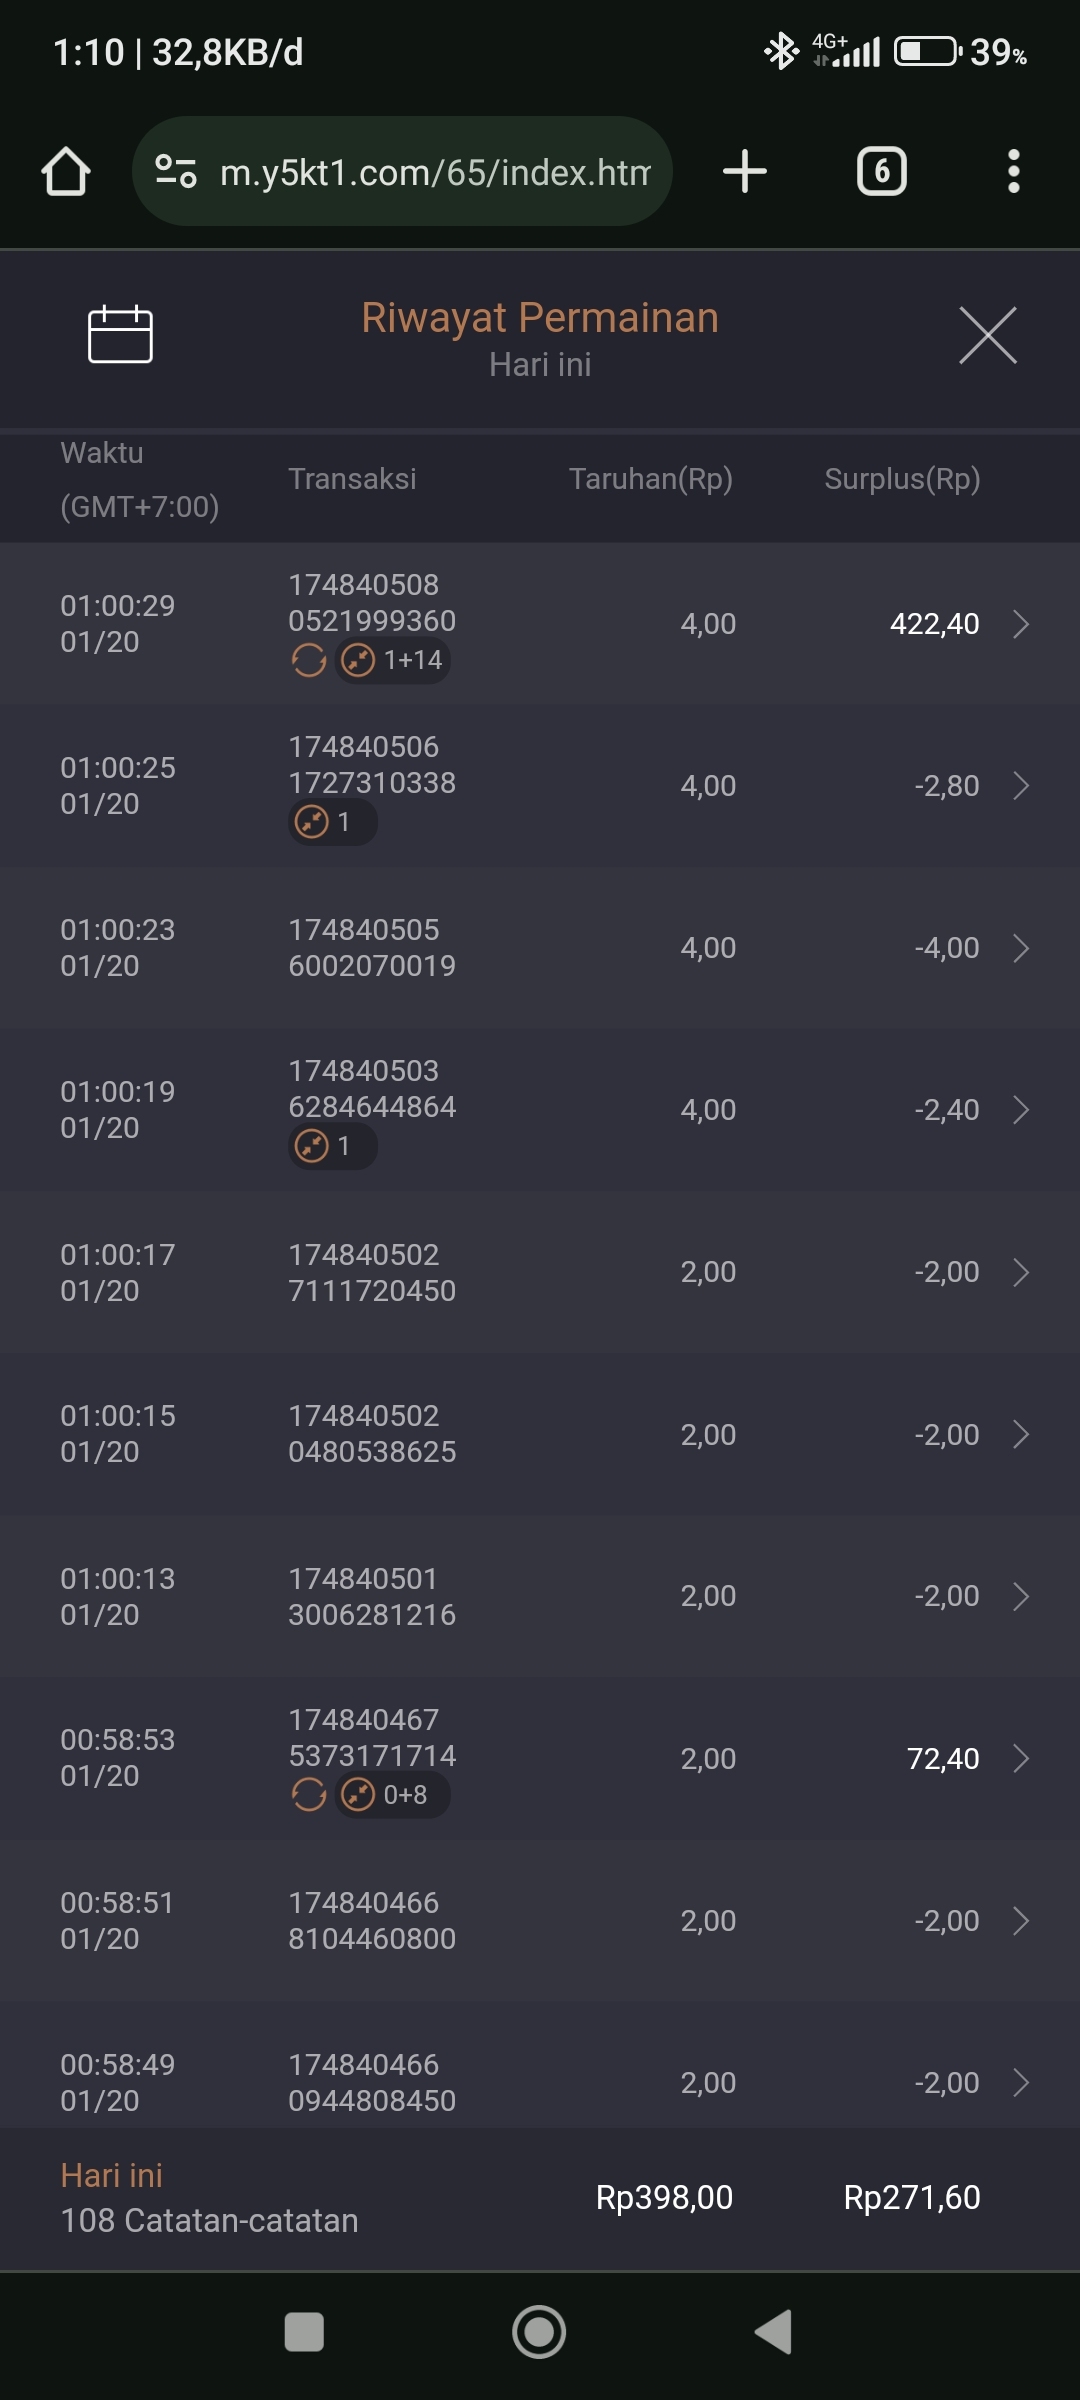Open the 00:58:49 transaction details
Viewport: 1080px width, 2400px height.
tap(1020, 2083)
